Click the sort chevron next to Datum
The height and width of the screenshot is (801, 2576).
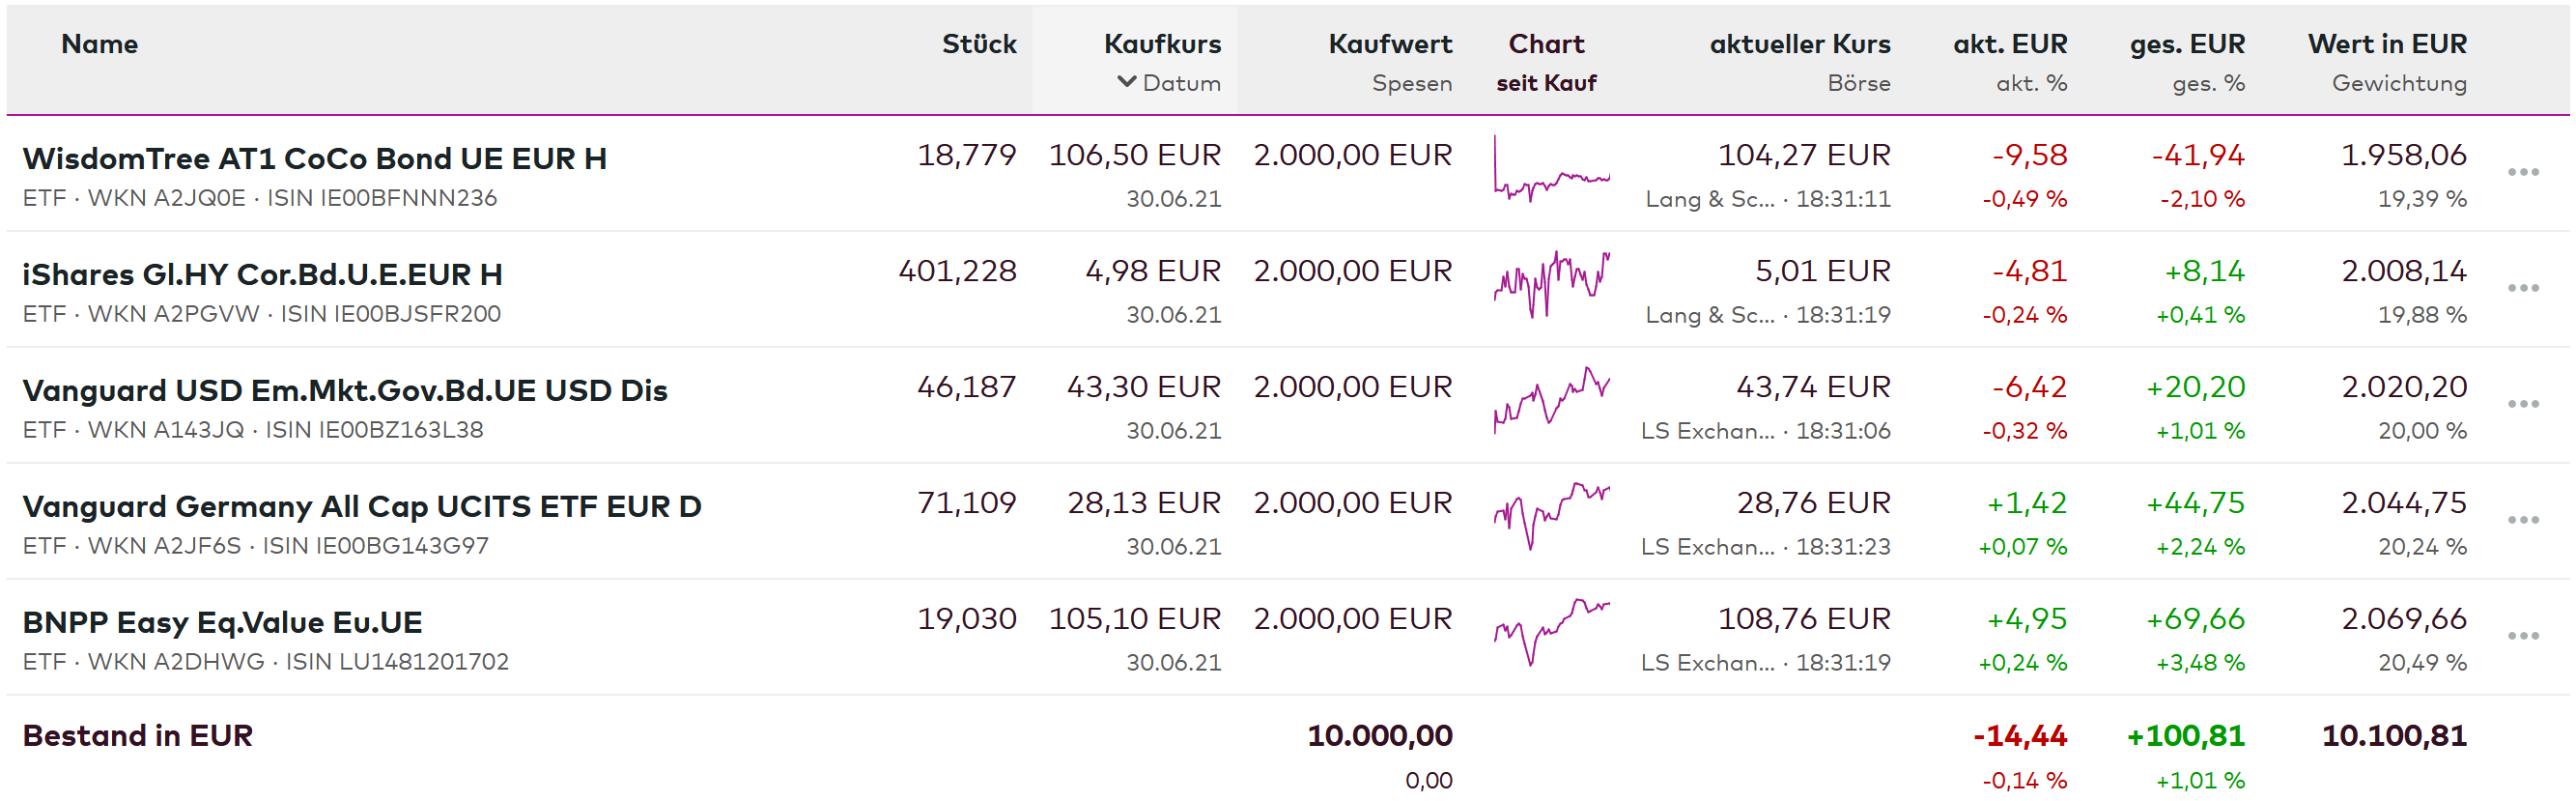pos(1126,82)
